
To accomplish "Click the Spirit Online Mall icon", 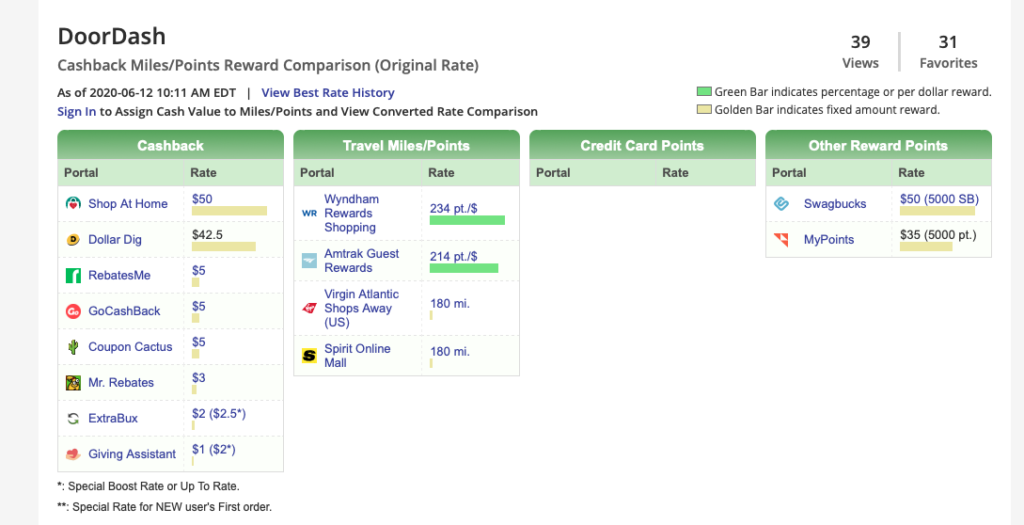I will (309, 356).
